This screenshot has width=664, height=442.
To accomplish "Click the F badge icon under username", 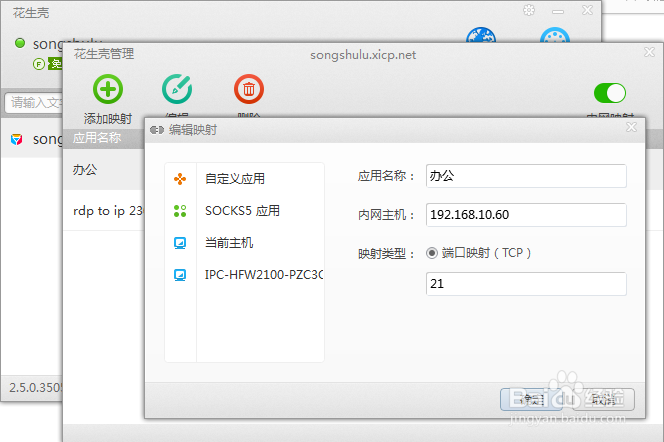I will (39, 64).
